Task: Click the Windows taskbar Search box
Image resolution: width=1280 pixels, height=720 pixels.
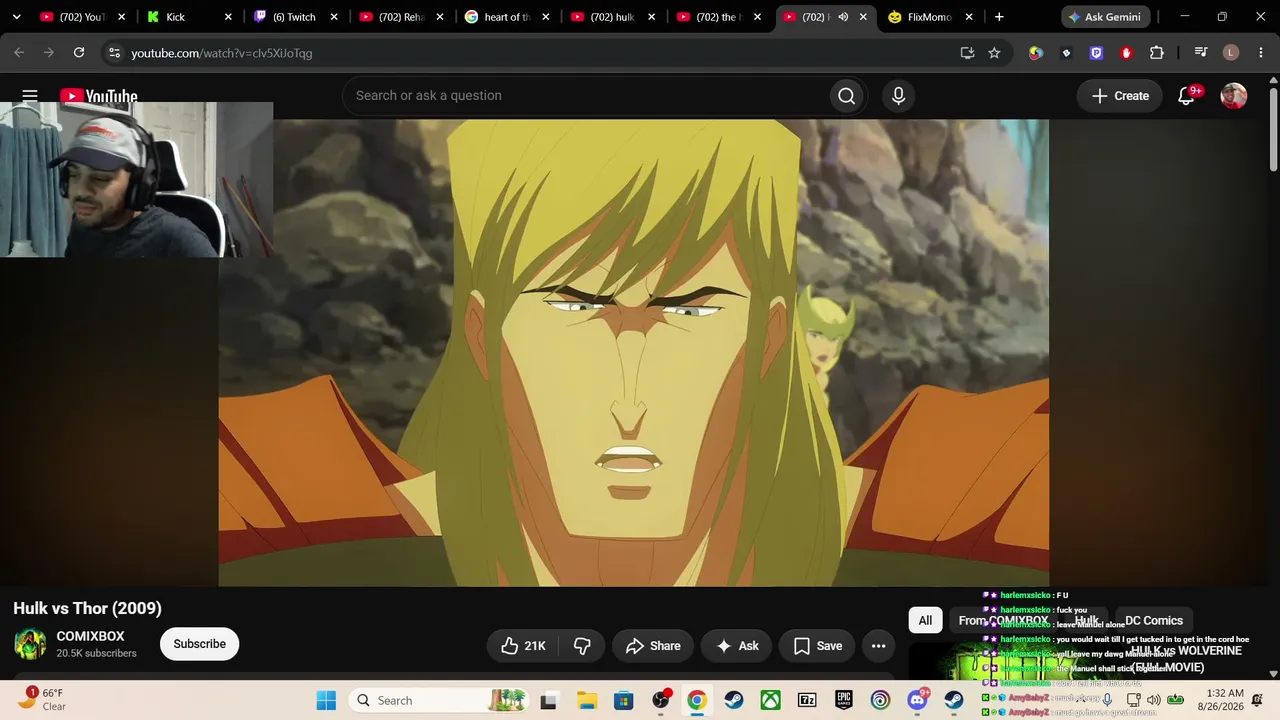Action: pyautogui.click(x=439, y=701)
